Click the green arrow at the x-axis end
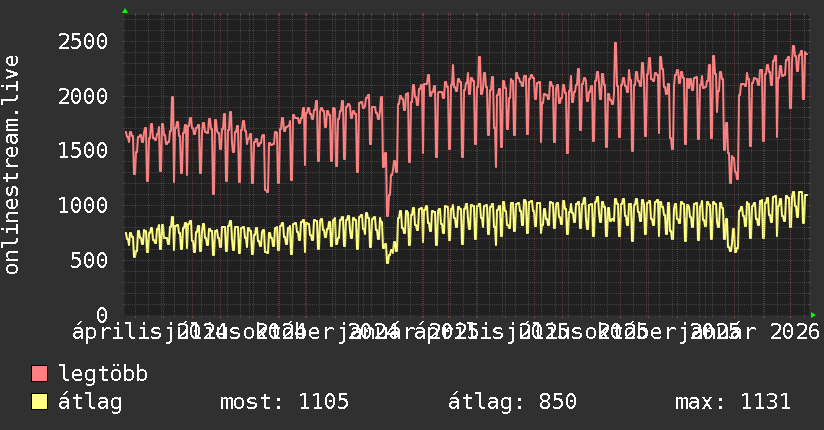Viewport: 824px width, 430px height. click(813, 315)
